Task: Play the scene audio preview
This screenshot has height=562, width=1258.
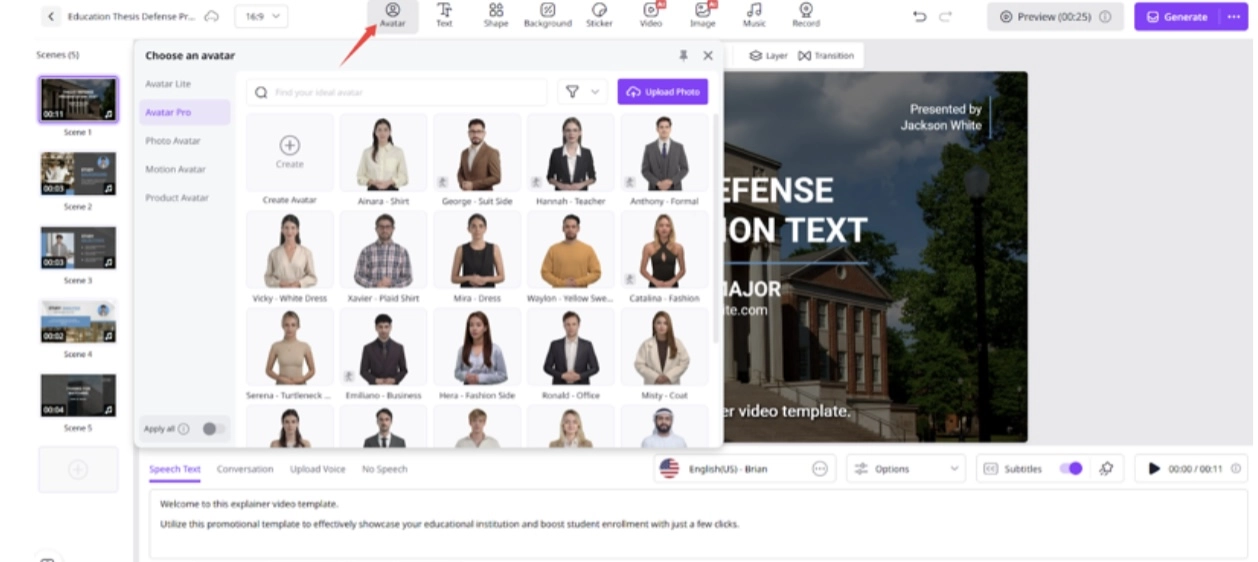Action: 1155,468
